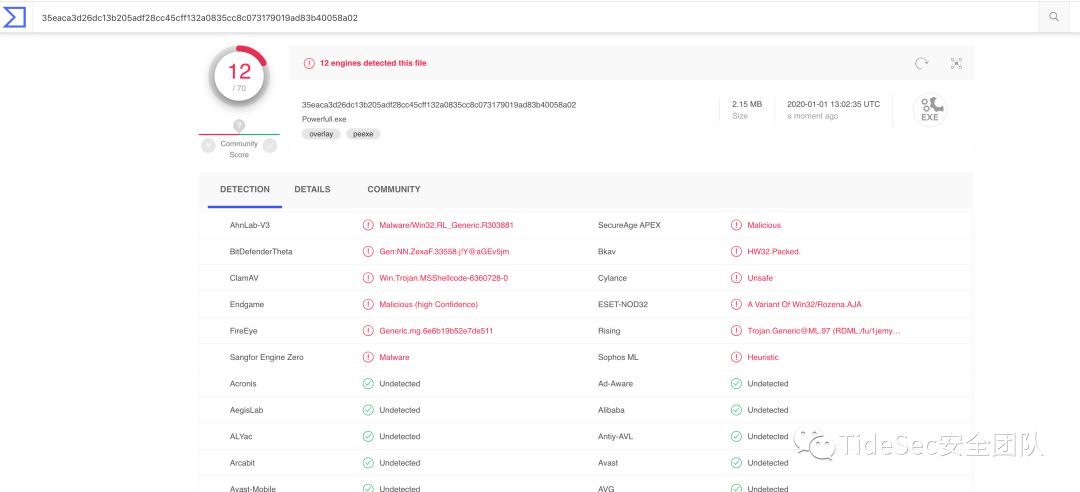The image size is (1080, 492).
Task: Click Acronis undetected check icon
Action: coord(368,384)
